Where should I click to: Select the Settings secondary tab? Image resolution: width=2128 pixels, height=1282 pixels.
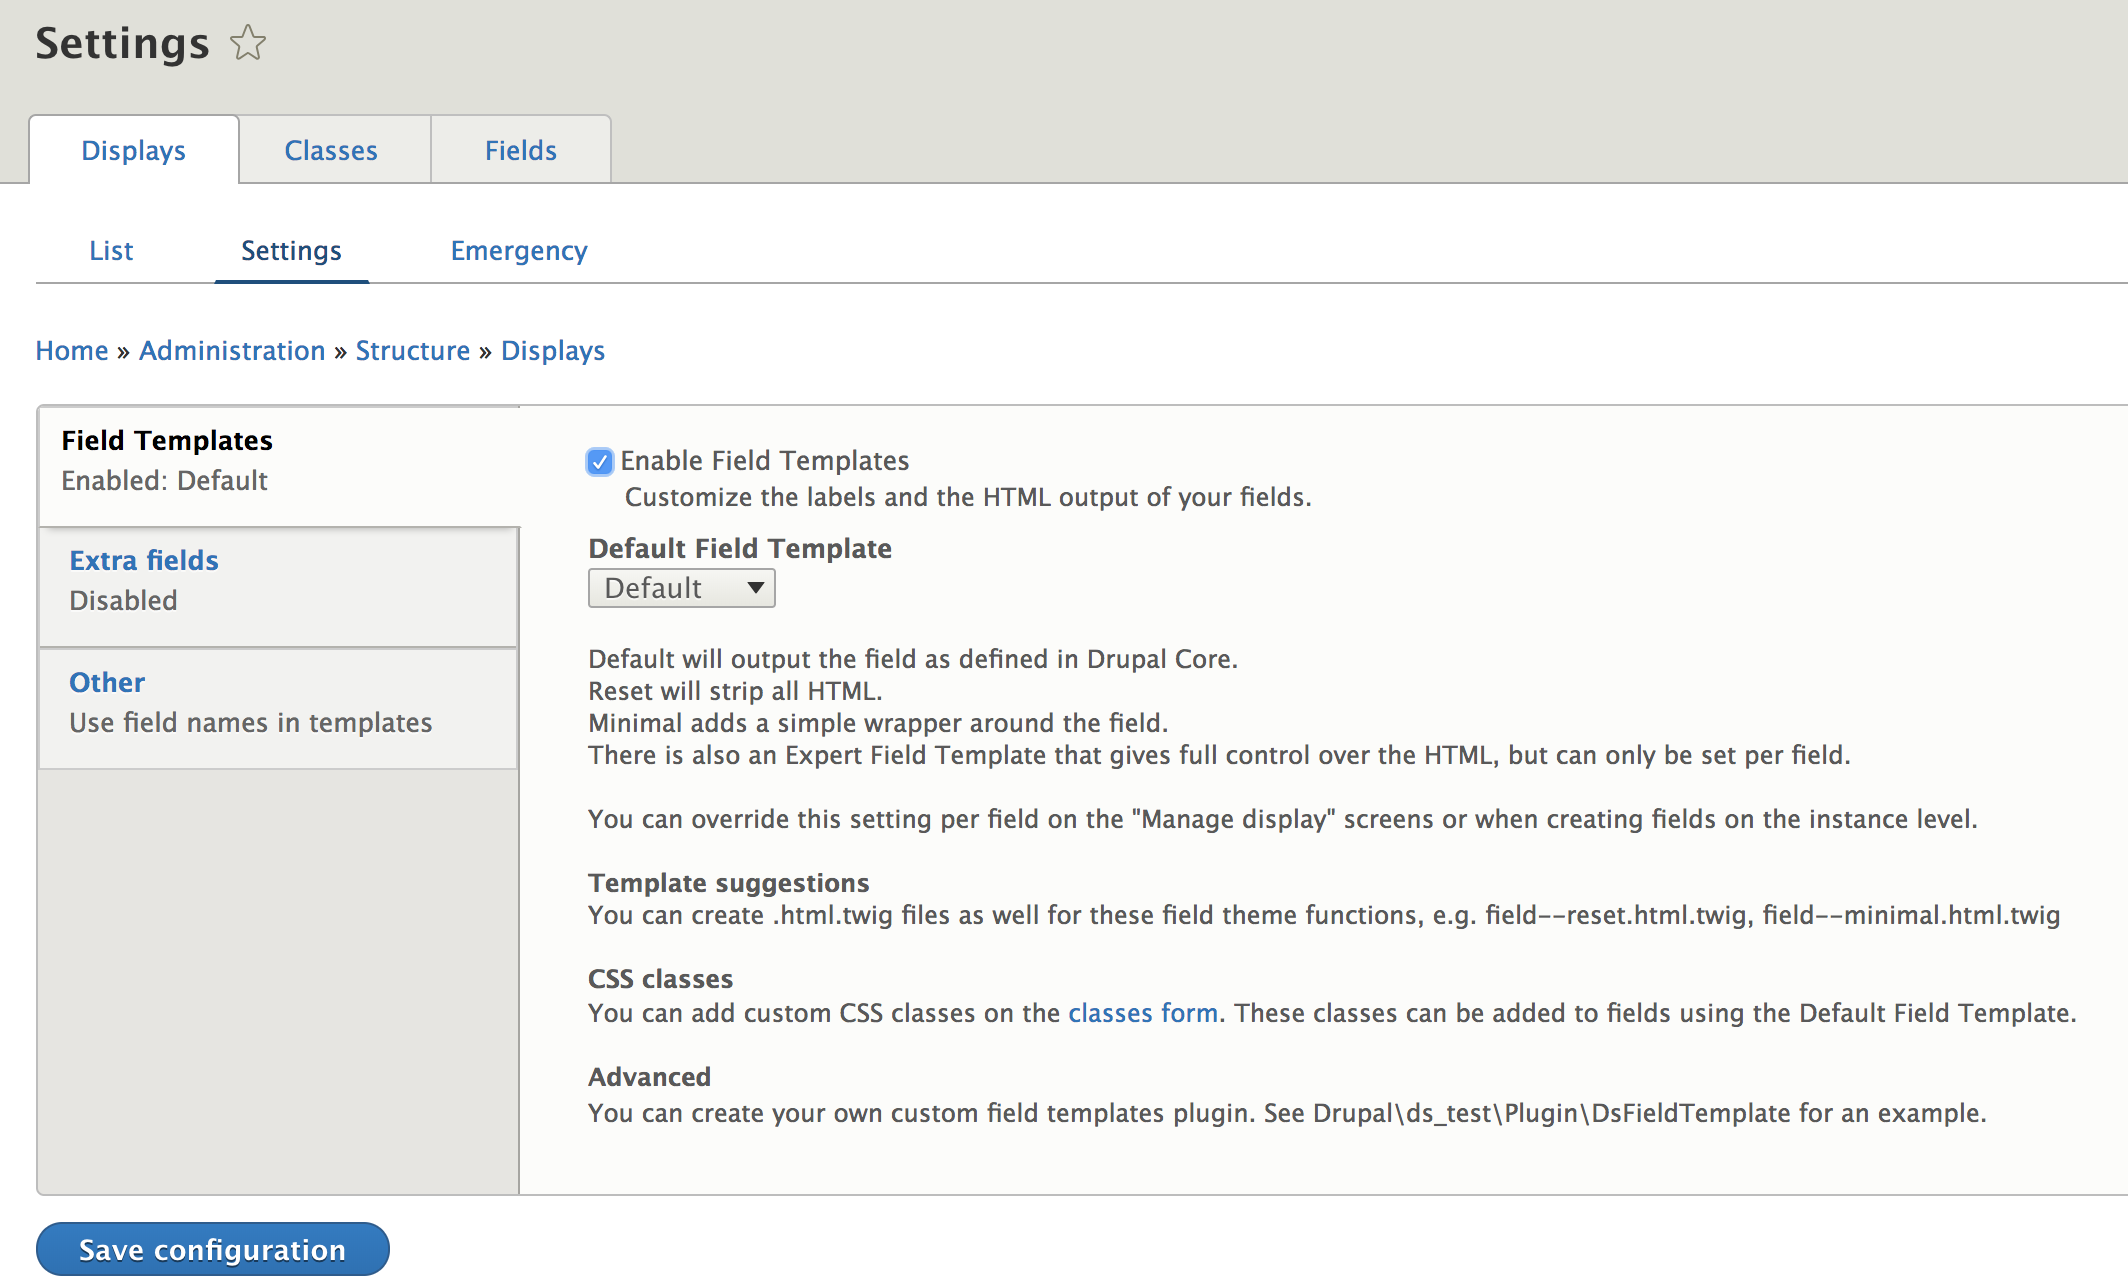pos(291,251)
